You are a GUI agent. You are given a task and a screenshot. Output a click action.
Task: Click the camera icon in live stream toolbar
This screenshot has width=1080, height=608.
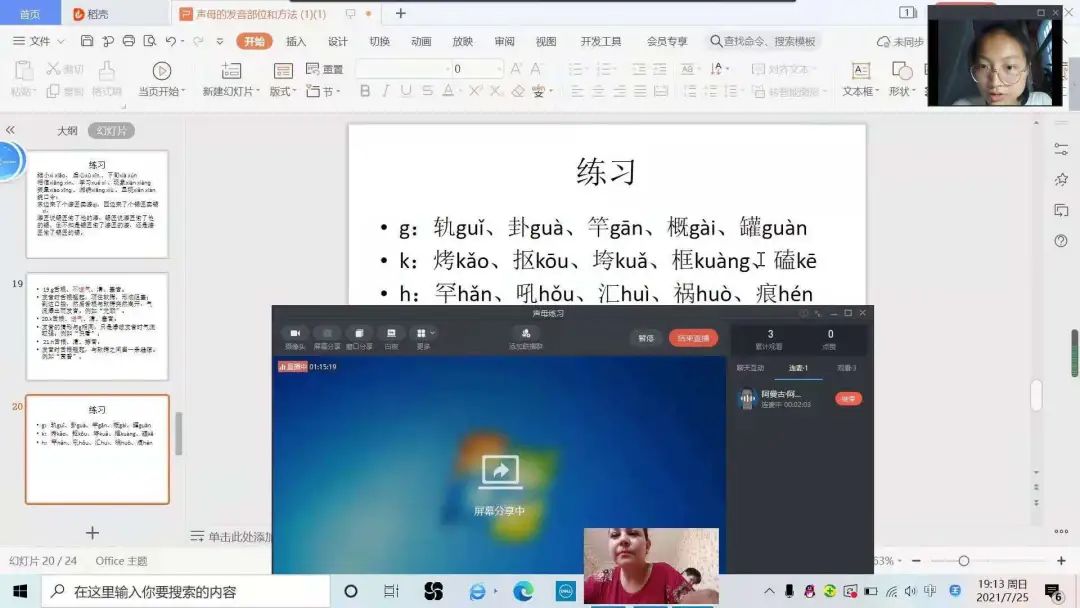(295, 334)
